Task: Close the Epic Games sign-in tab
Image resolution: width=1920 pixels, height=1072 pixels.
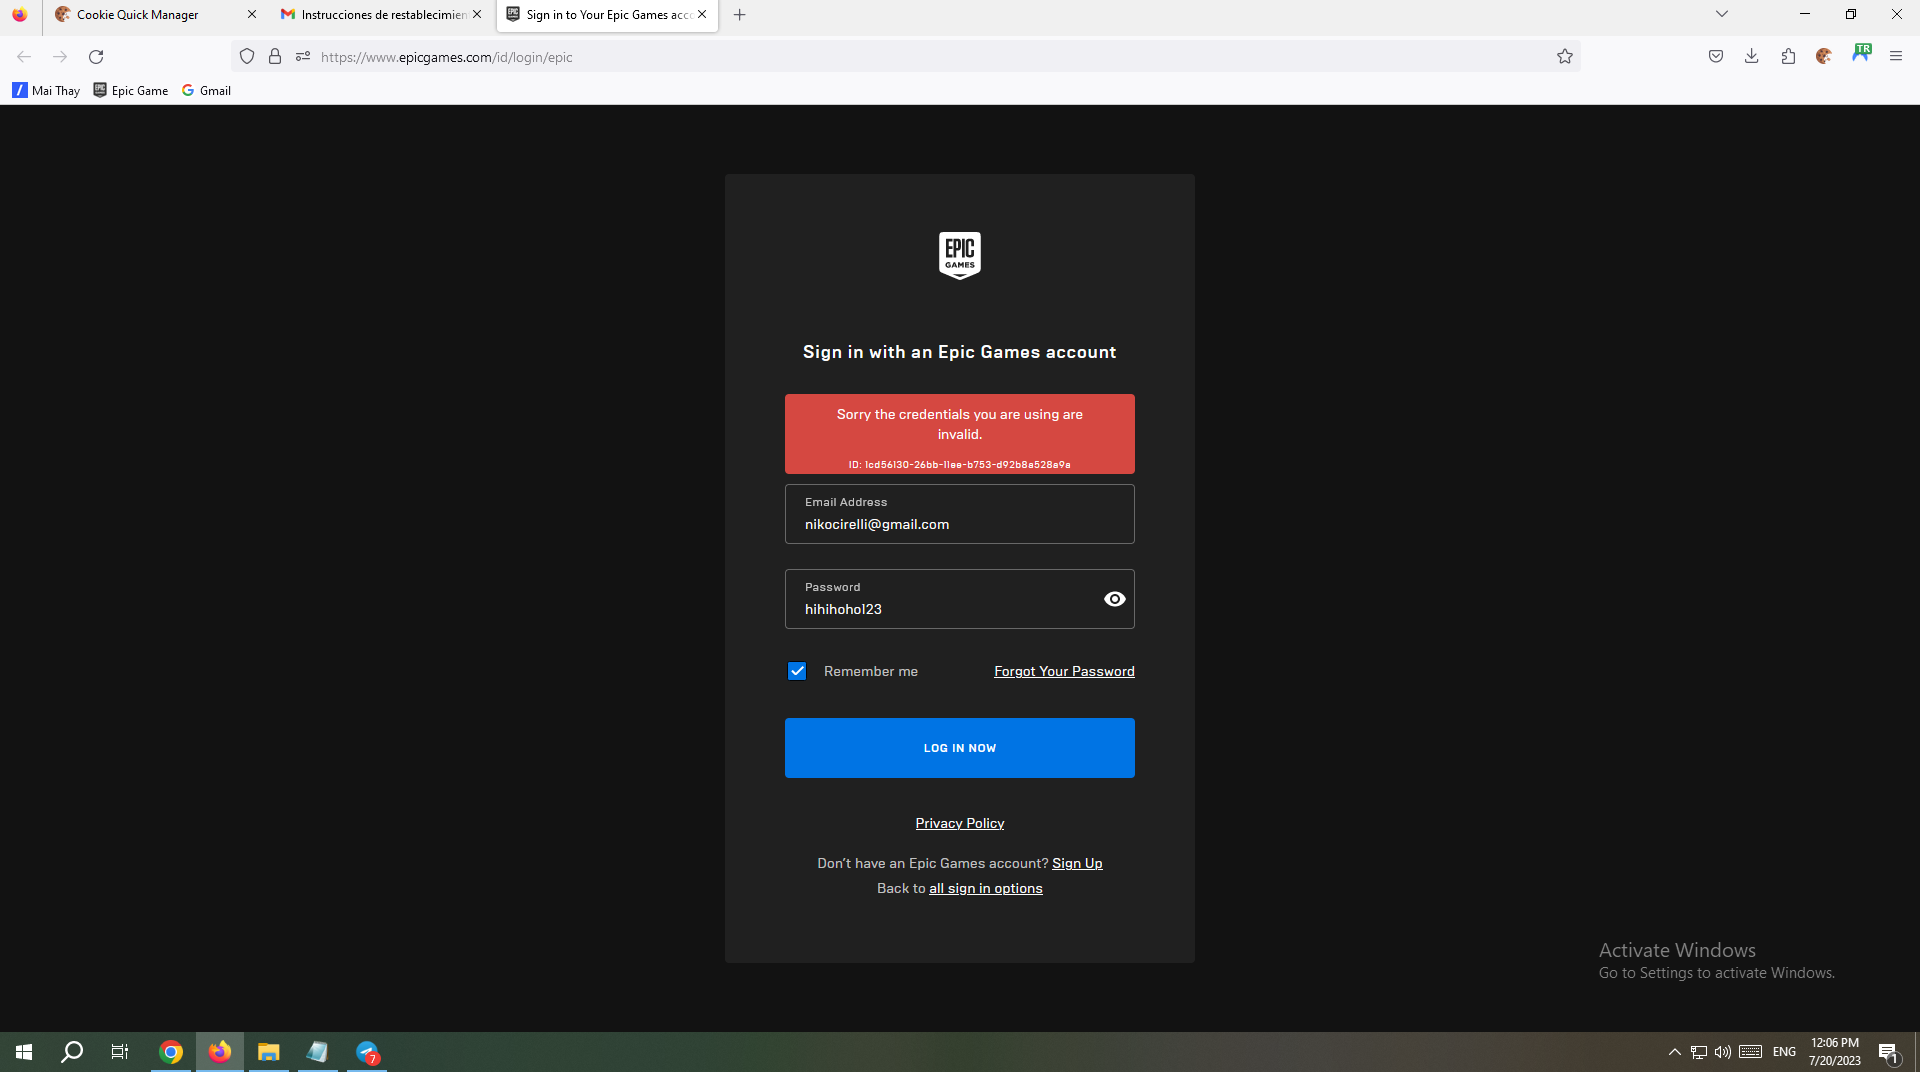Action: [702, 15]
